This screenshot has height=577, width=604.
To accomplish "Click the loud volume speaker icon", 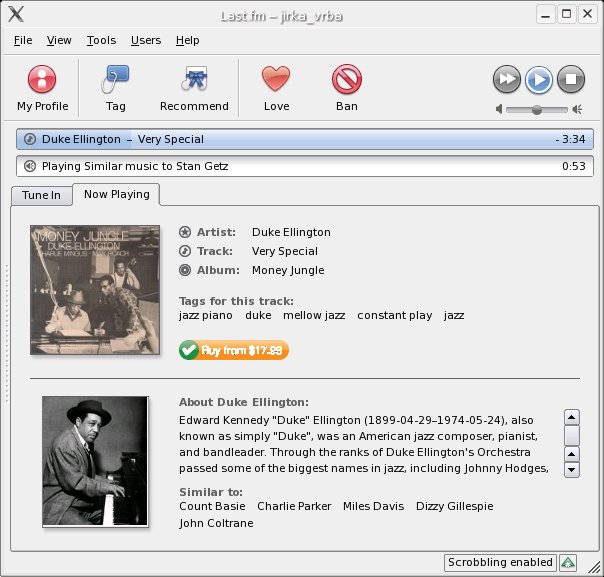I will (x=577, y=109).
